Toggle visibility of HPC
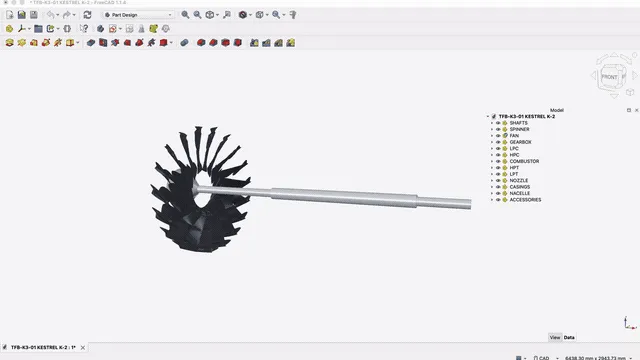 [x=498, y=155]
